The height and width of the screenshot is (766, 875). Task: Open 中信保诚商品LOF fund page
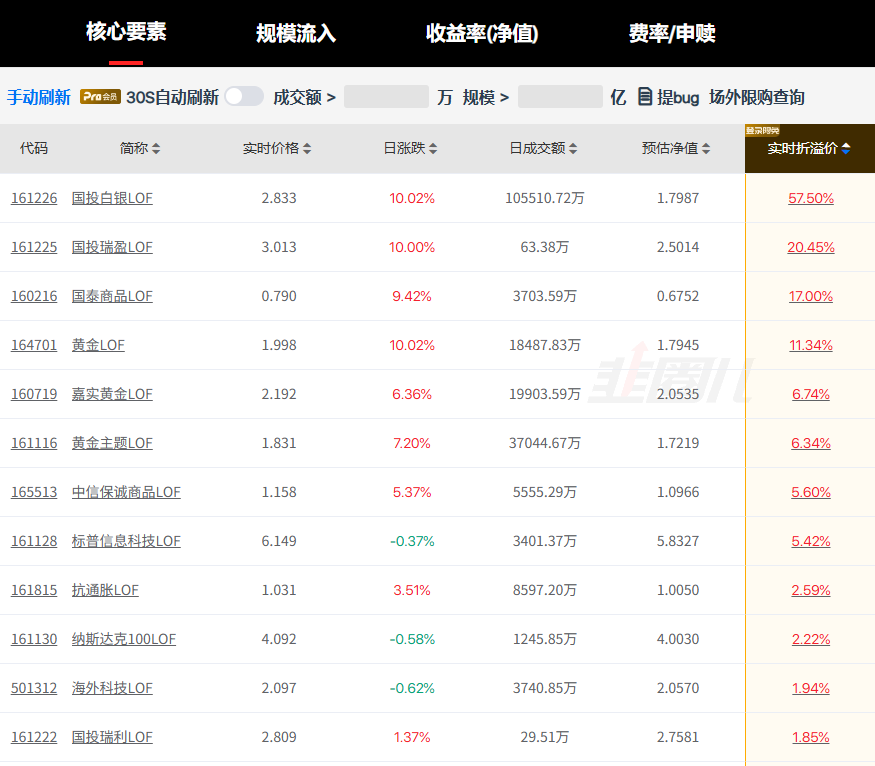(126, 493)
